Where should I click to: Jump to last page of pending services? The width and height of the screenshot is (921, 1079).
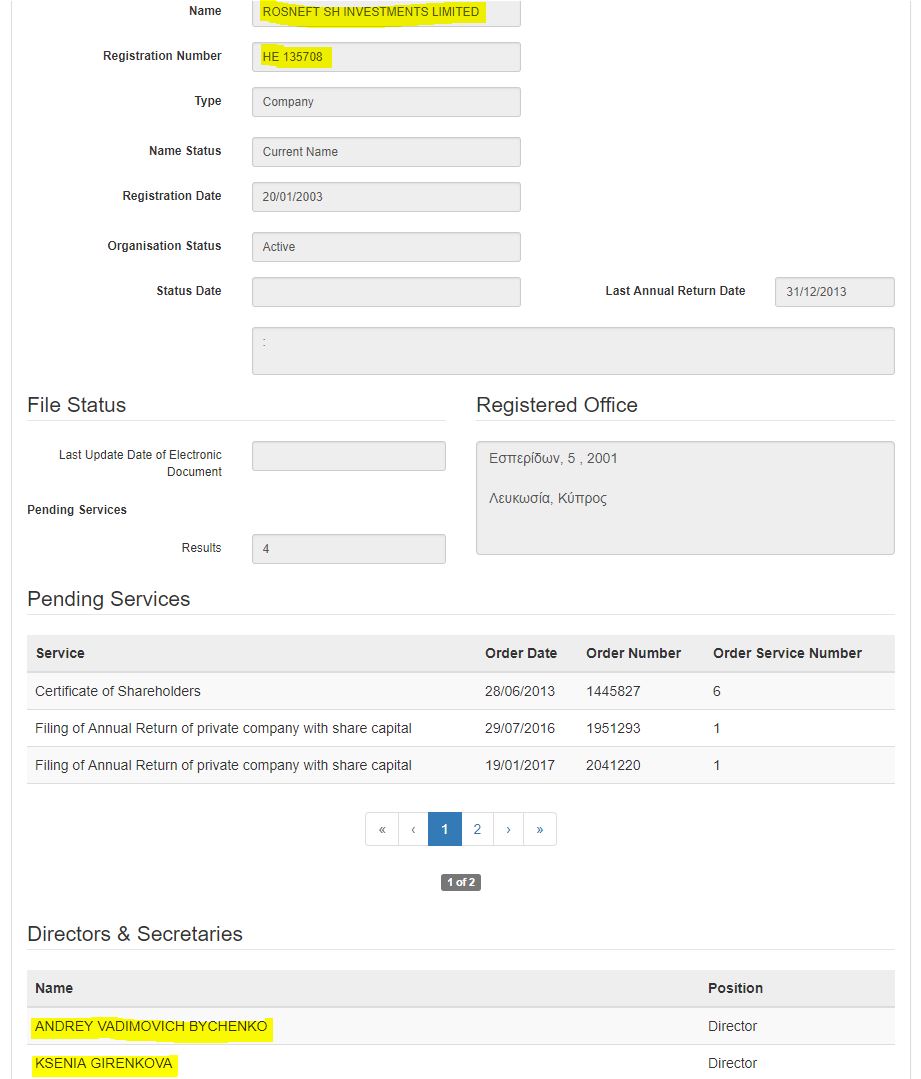click(540, 829)
